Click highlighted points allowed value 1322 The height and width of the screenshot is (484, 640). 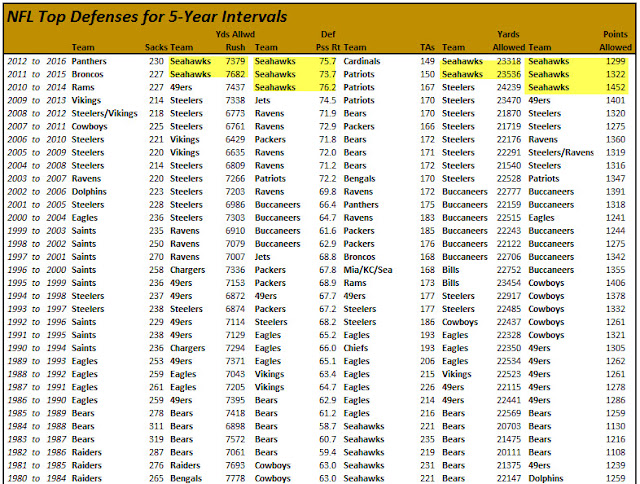click(616, 74)
